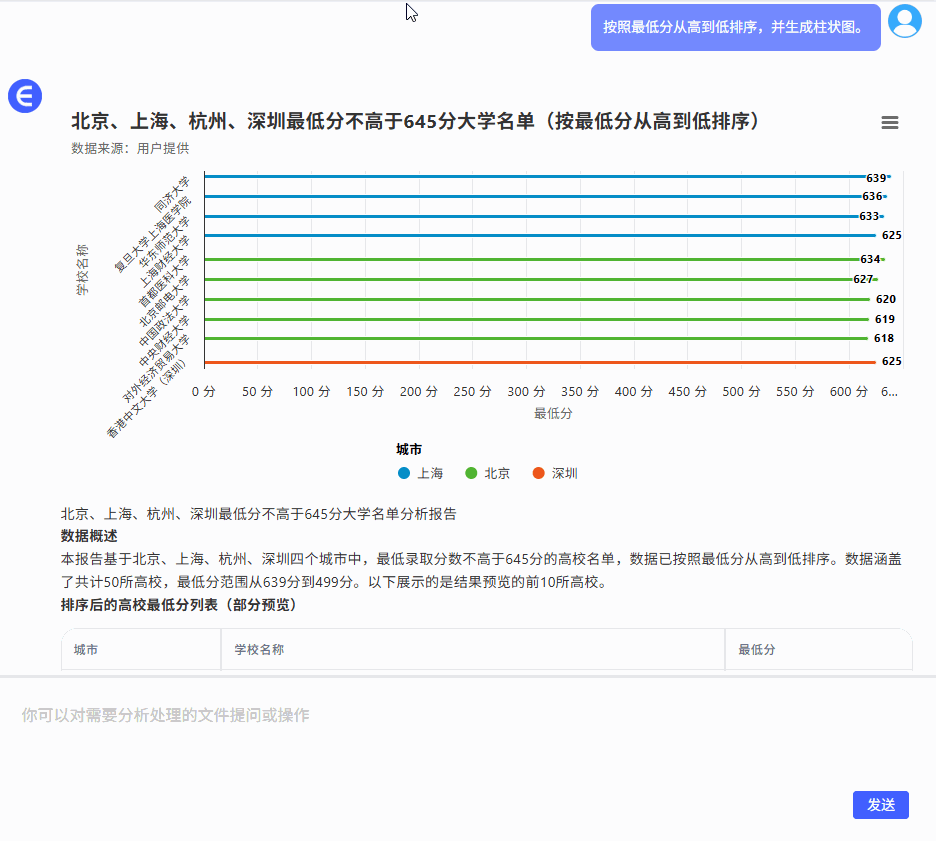
Task: Click the user message bubble about sorting
Action: point(735,27)
